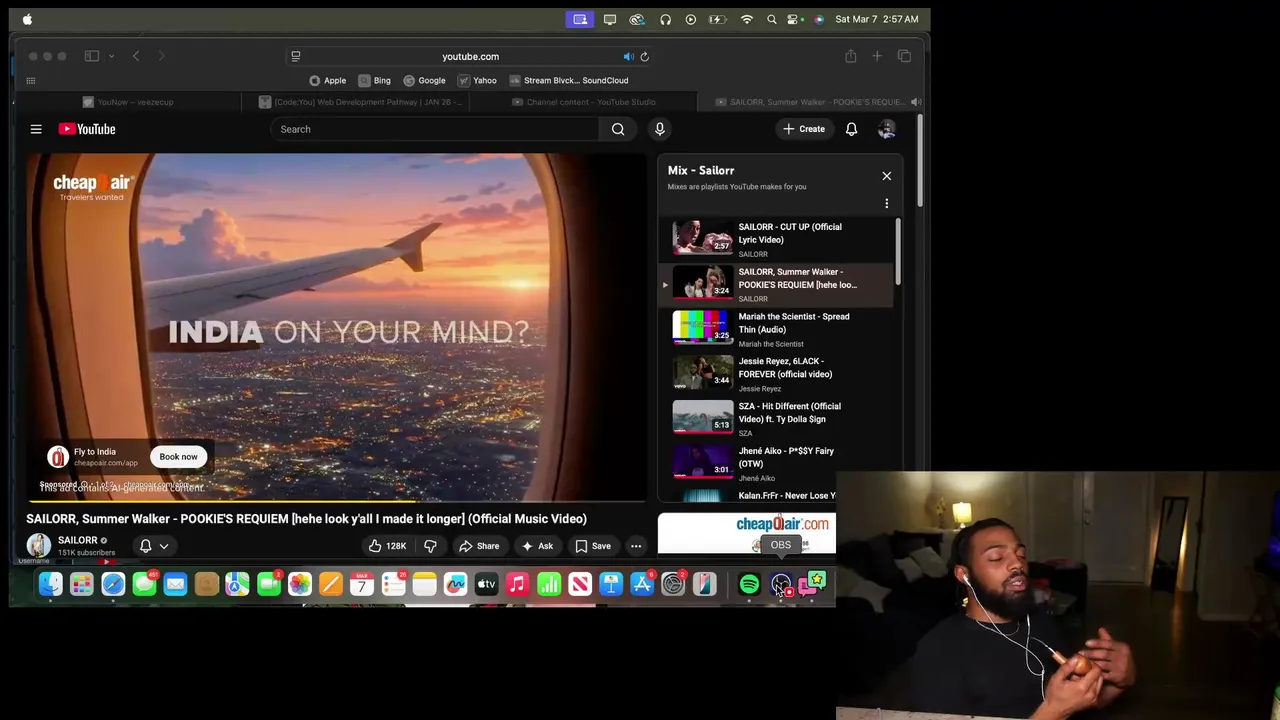The height and width of the screenshot is (720, 1280).
Task: Launch the Music app in the Dock
Action: tap(517, 584)
